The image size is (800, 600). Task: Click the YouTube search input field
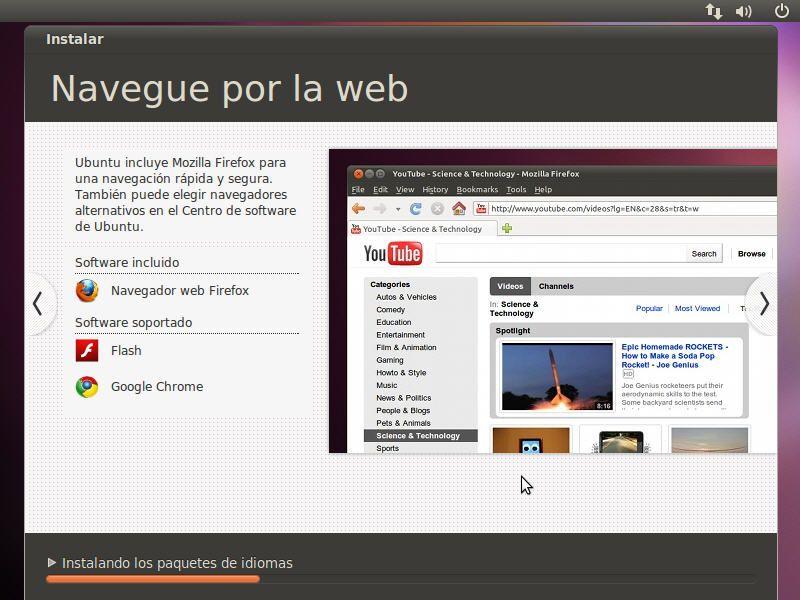pyautogui.click(x=561, y=254)
